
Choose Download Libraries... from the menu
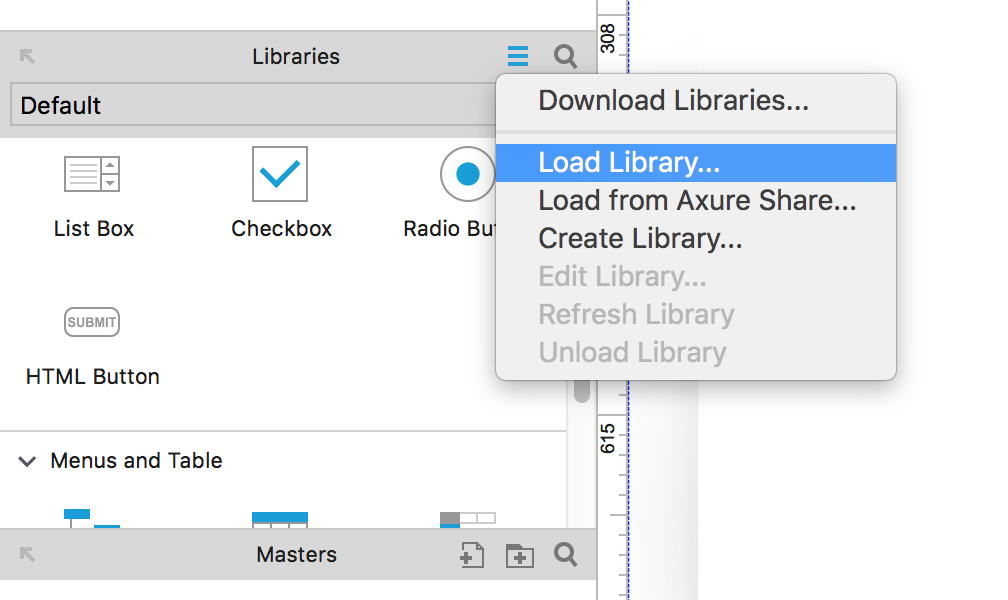pyautogui.click(x=696, y=101)
